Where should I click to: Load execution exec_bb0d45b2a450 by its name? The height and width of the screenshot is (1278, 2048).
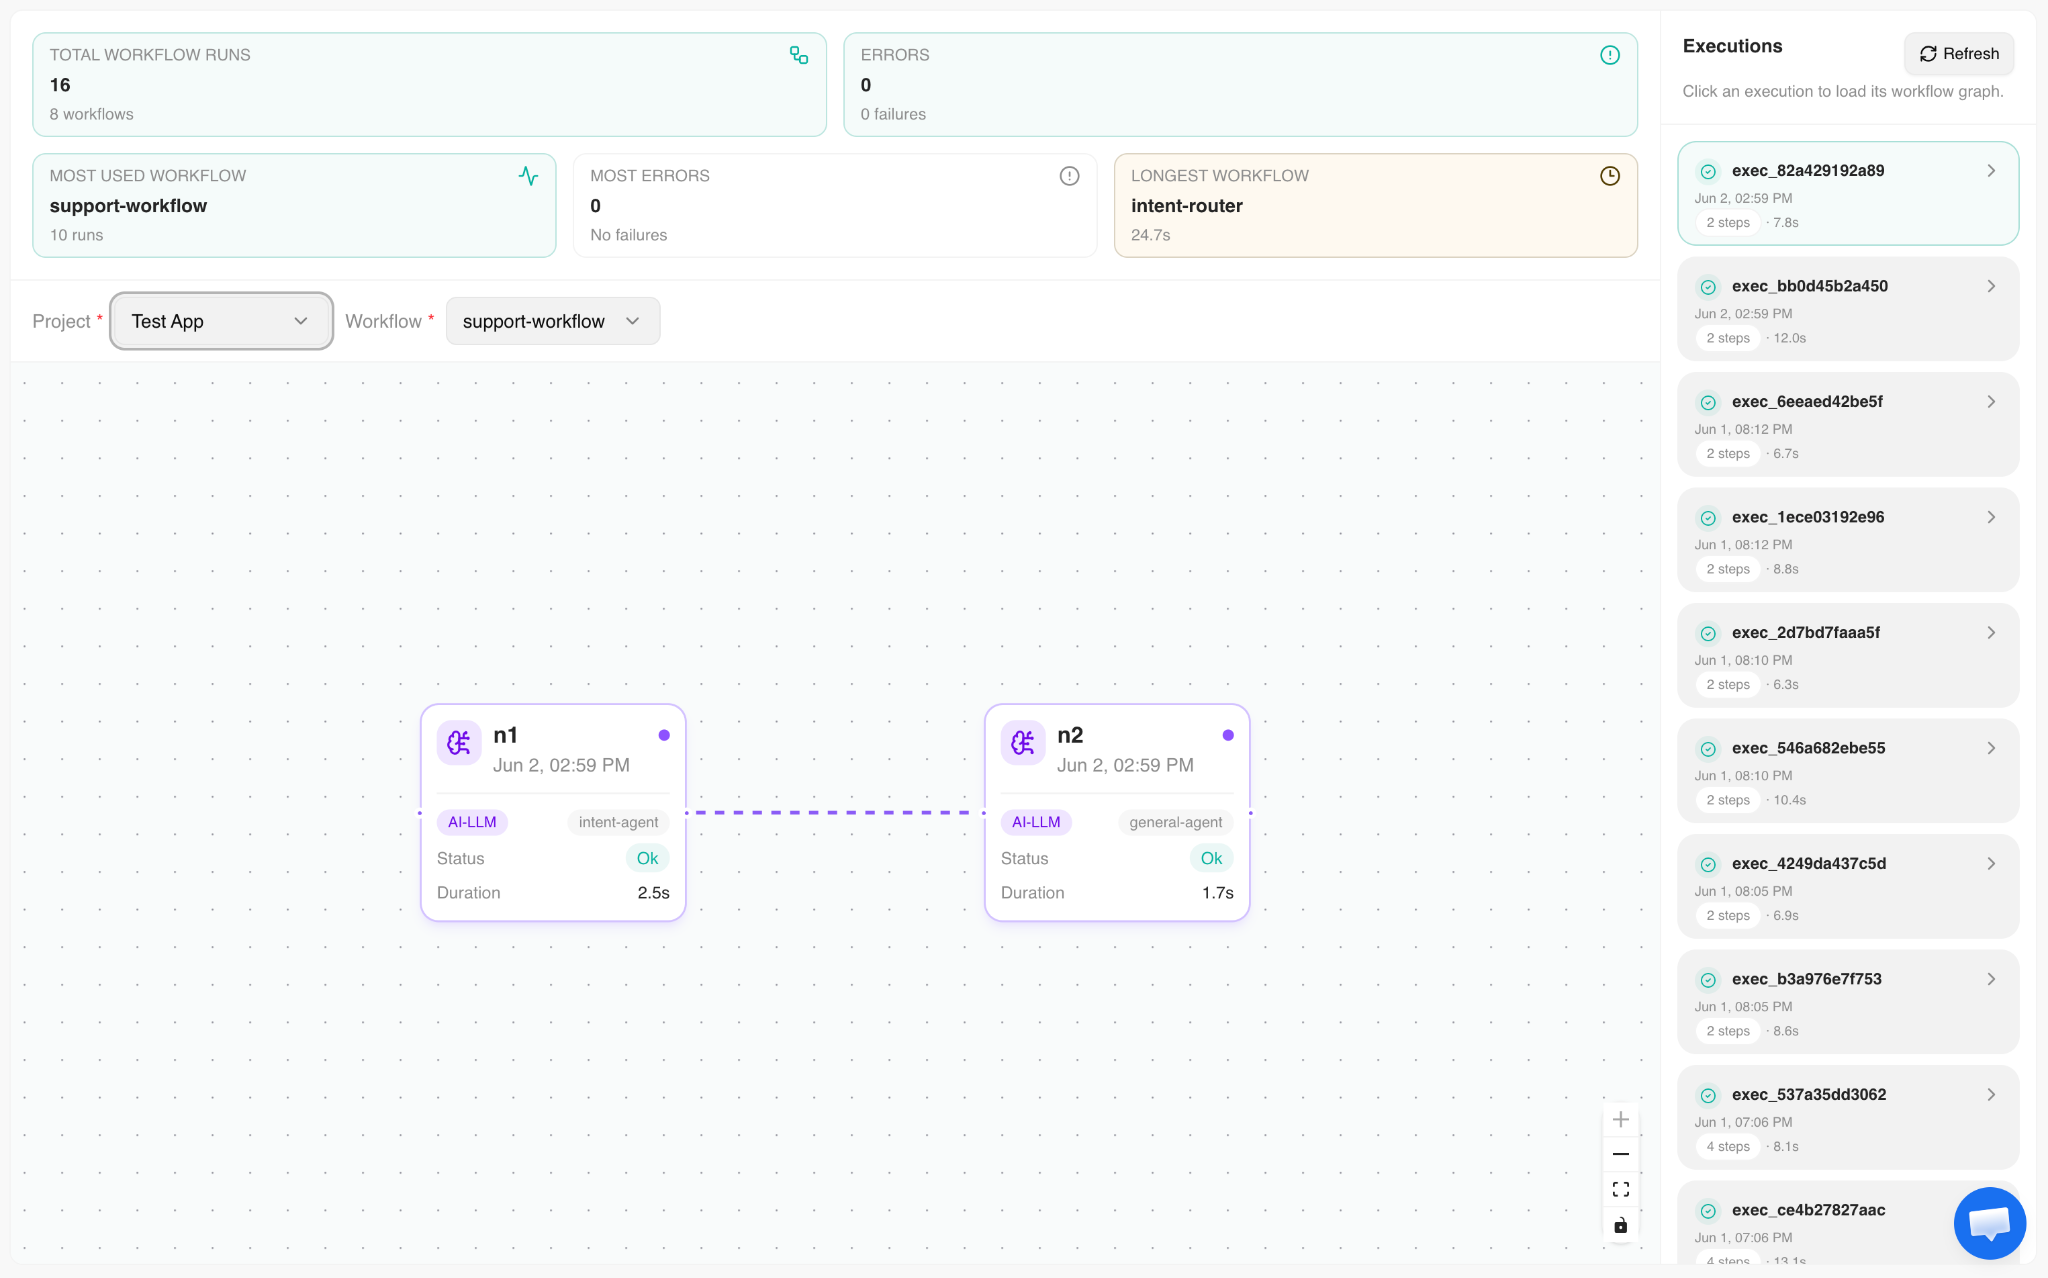pos(1810,286)
